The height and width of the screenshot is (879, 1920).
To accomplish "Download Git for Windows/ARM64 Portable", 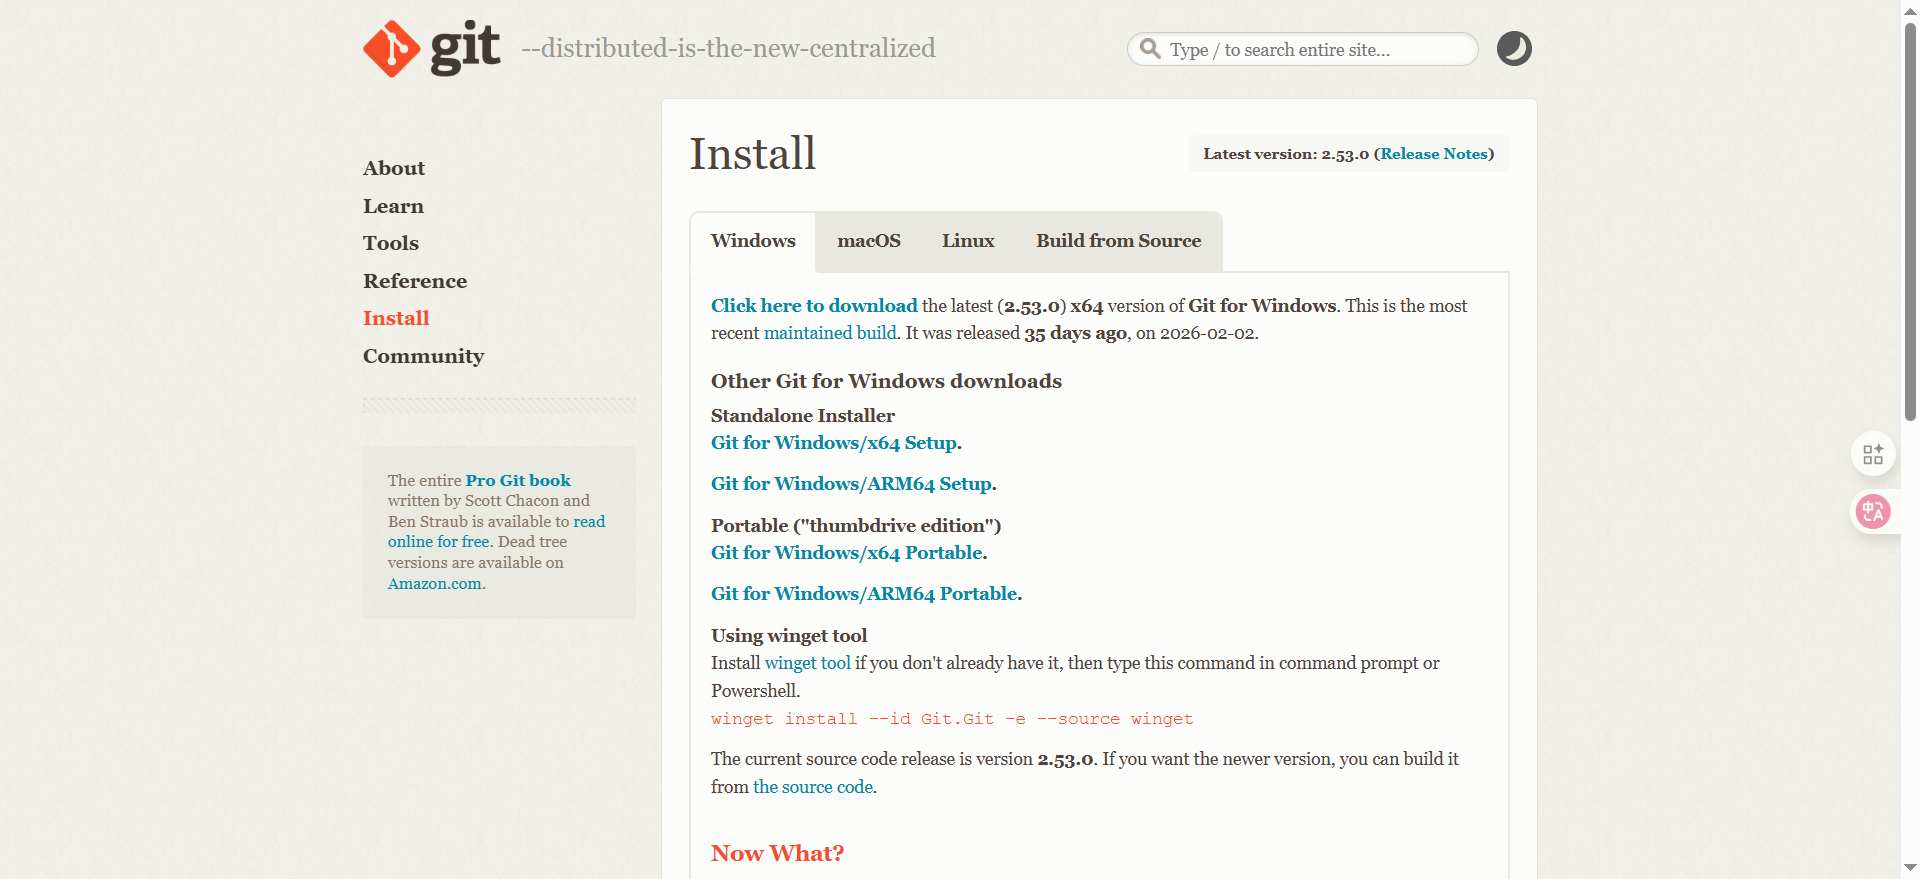I will point(865,594).
